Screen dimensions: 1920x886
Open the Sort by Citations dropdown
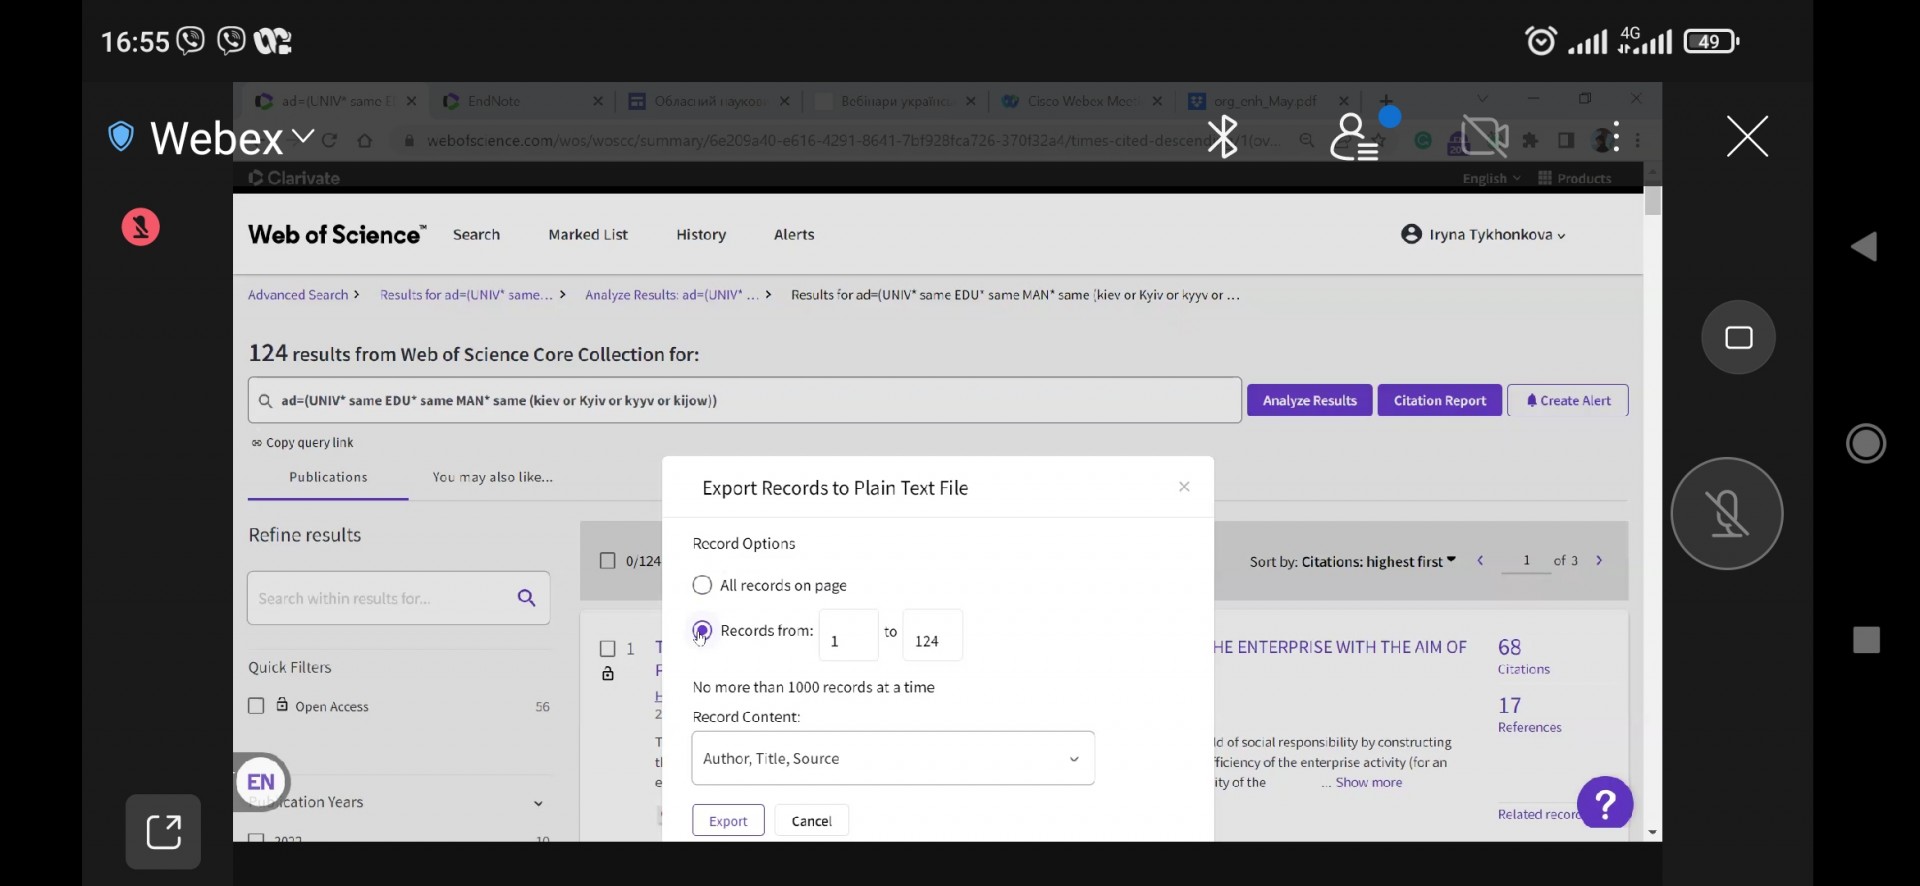click(1352, 562)
